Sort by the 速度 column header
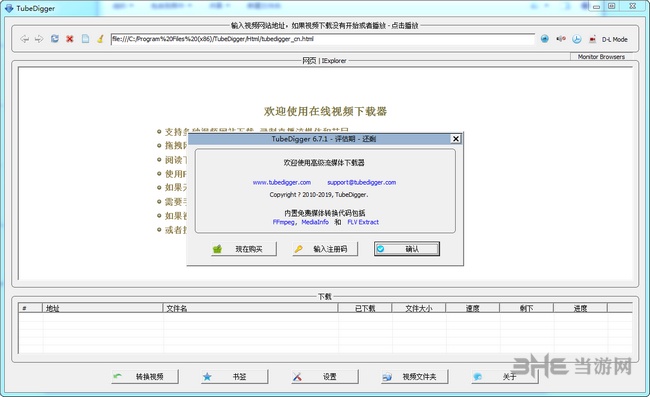650x397 pixels. [473, 308]
